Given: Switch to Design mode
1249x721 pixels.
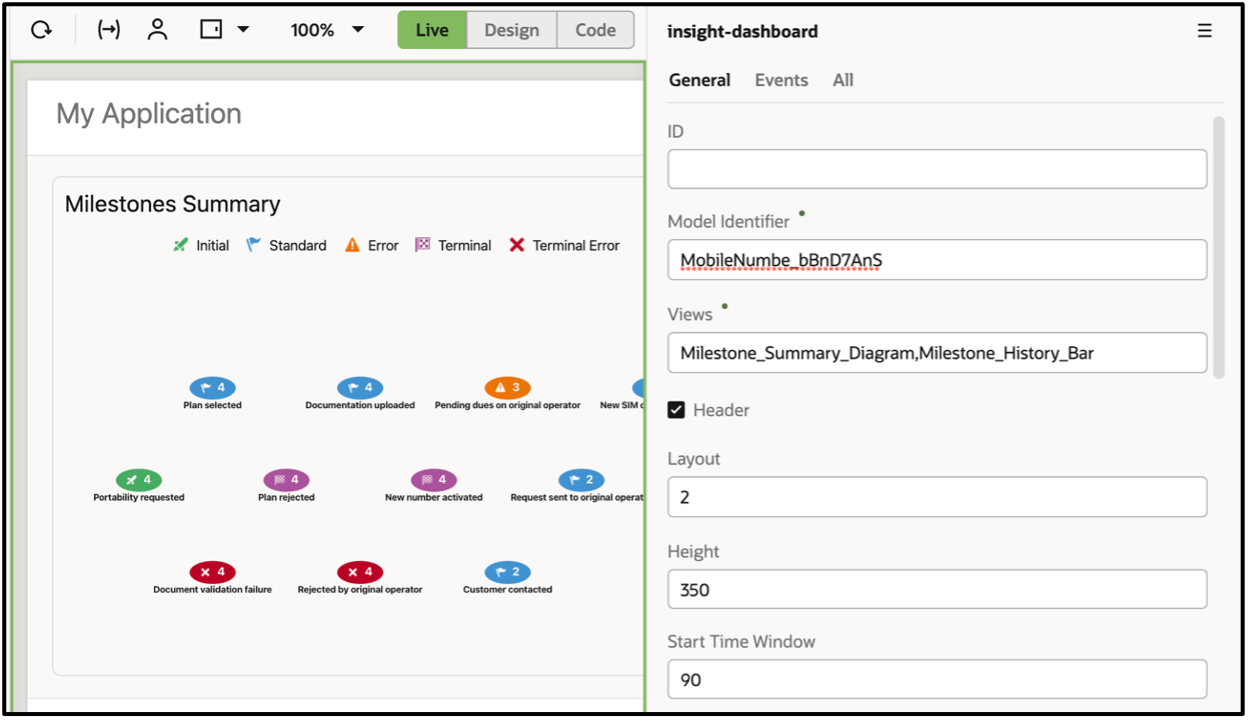Looking at the screenshot, I should pyautogui.click(x=511, y=29).
